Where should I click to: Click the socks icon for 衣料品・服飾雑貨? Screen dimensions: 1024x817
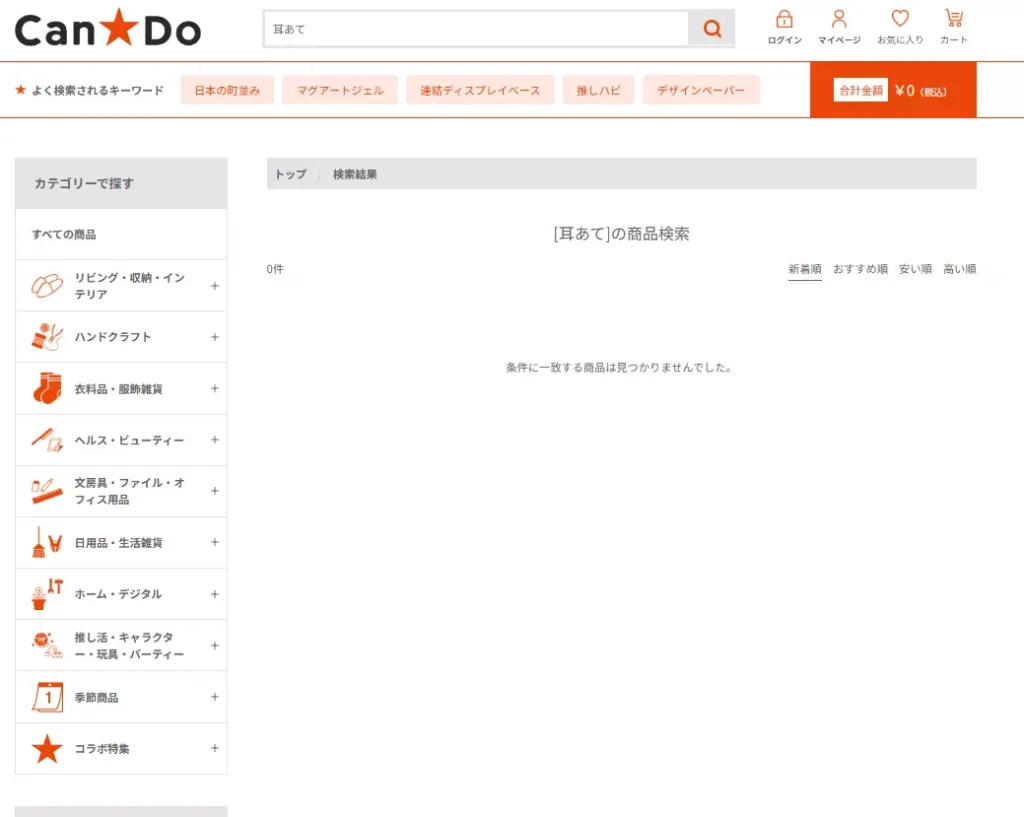[45, 388]
